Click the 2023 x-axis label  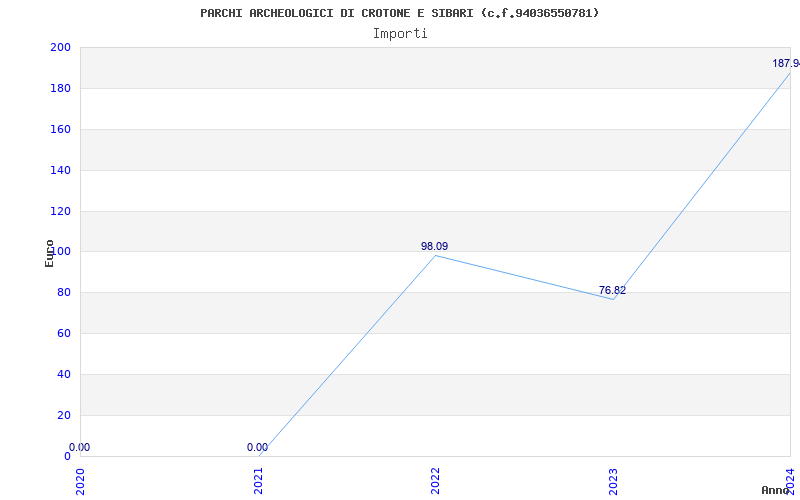point(613,481)
